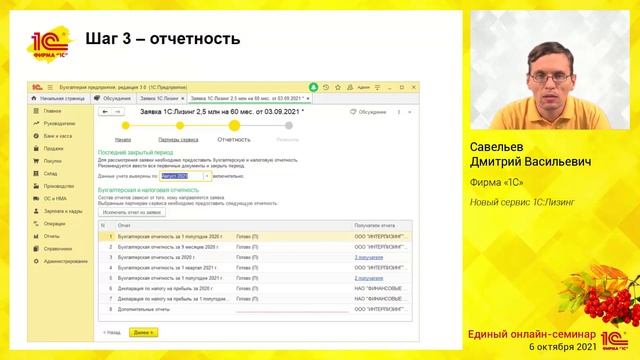640x360 pixels.
Task: Open the ОС и НМА section
Action: [x=55, y=199]
